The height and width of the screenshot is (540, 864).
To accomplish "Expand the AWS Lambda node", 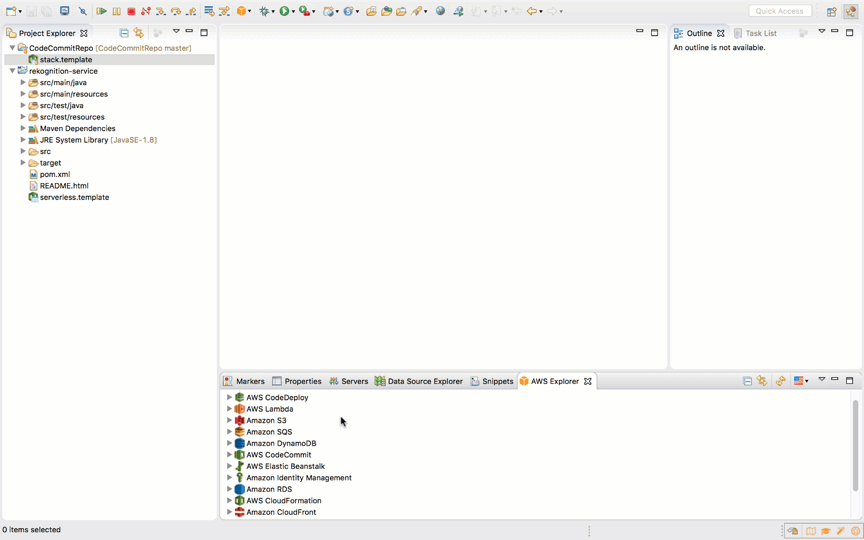I will tap(229, 409).
